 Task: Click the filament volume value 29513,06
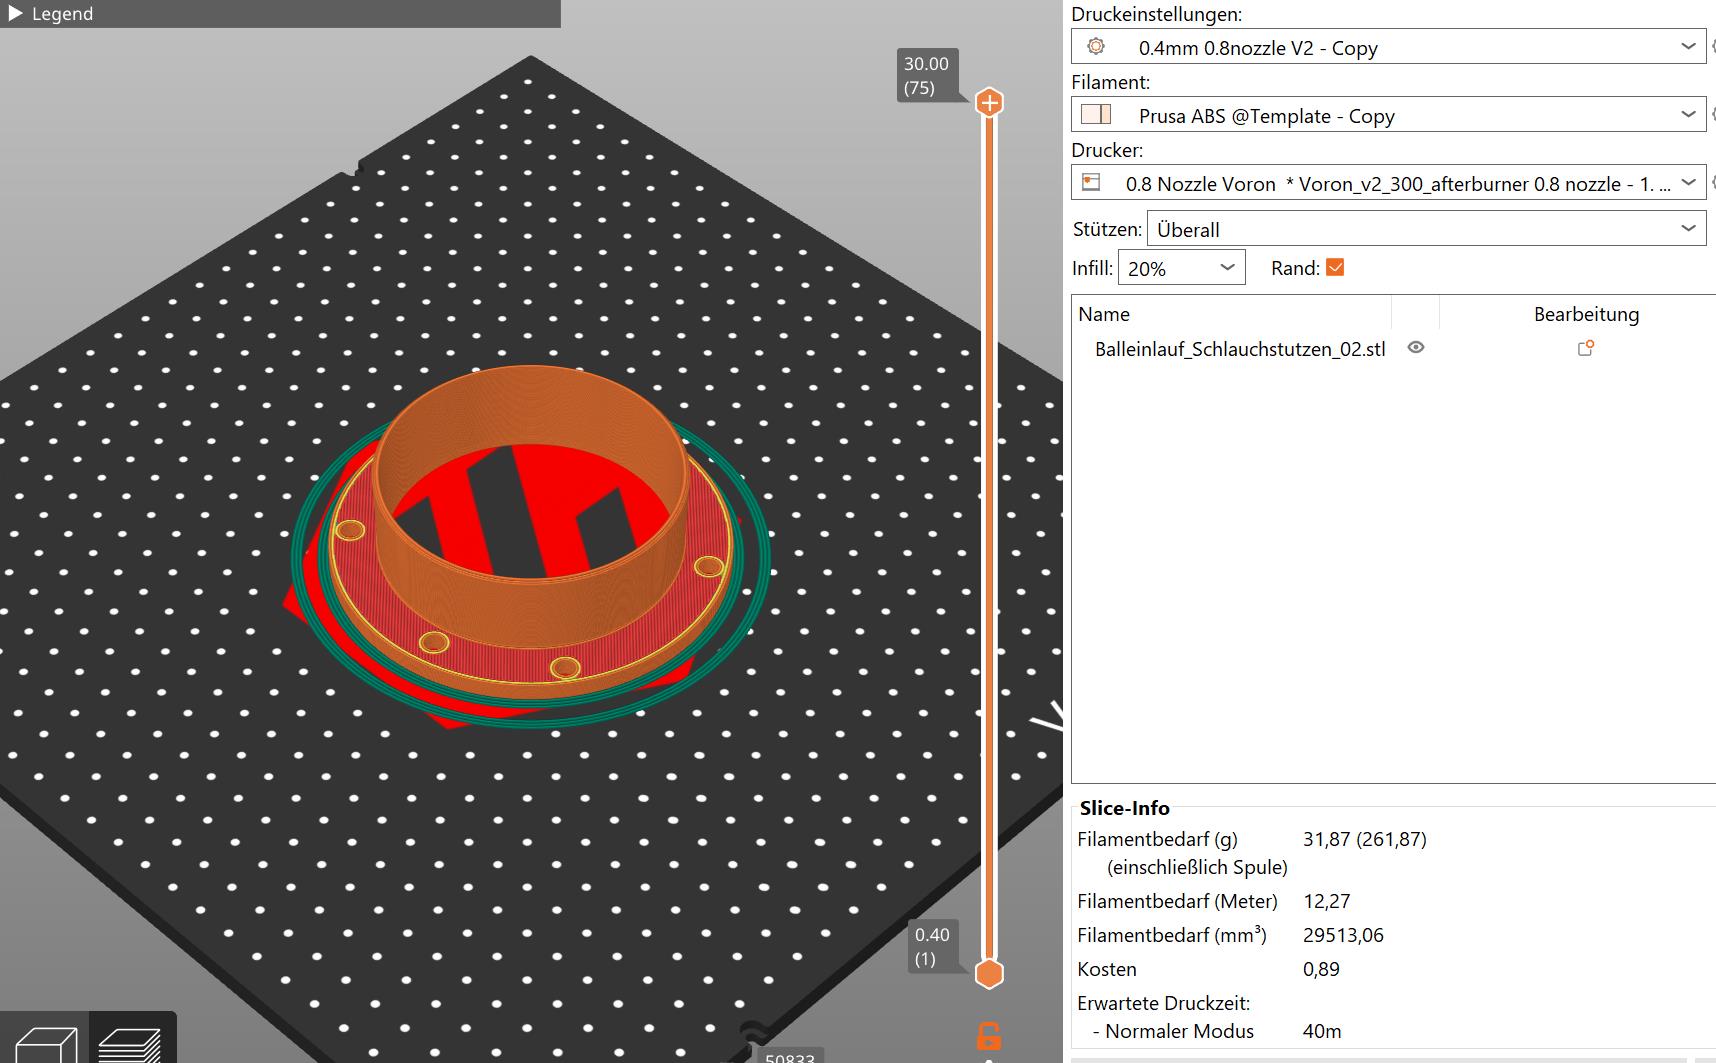[x=1343, y=935]
